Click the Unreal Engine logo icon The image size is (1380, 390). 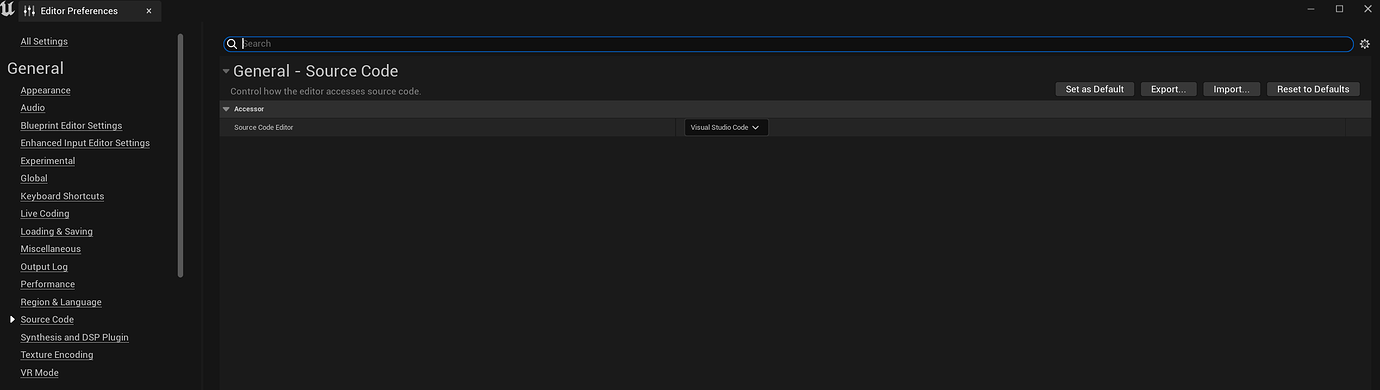[8, 10]
